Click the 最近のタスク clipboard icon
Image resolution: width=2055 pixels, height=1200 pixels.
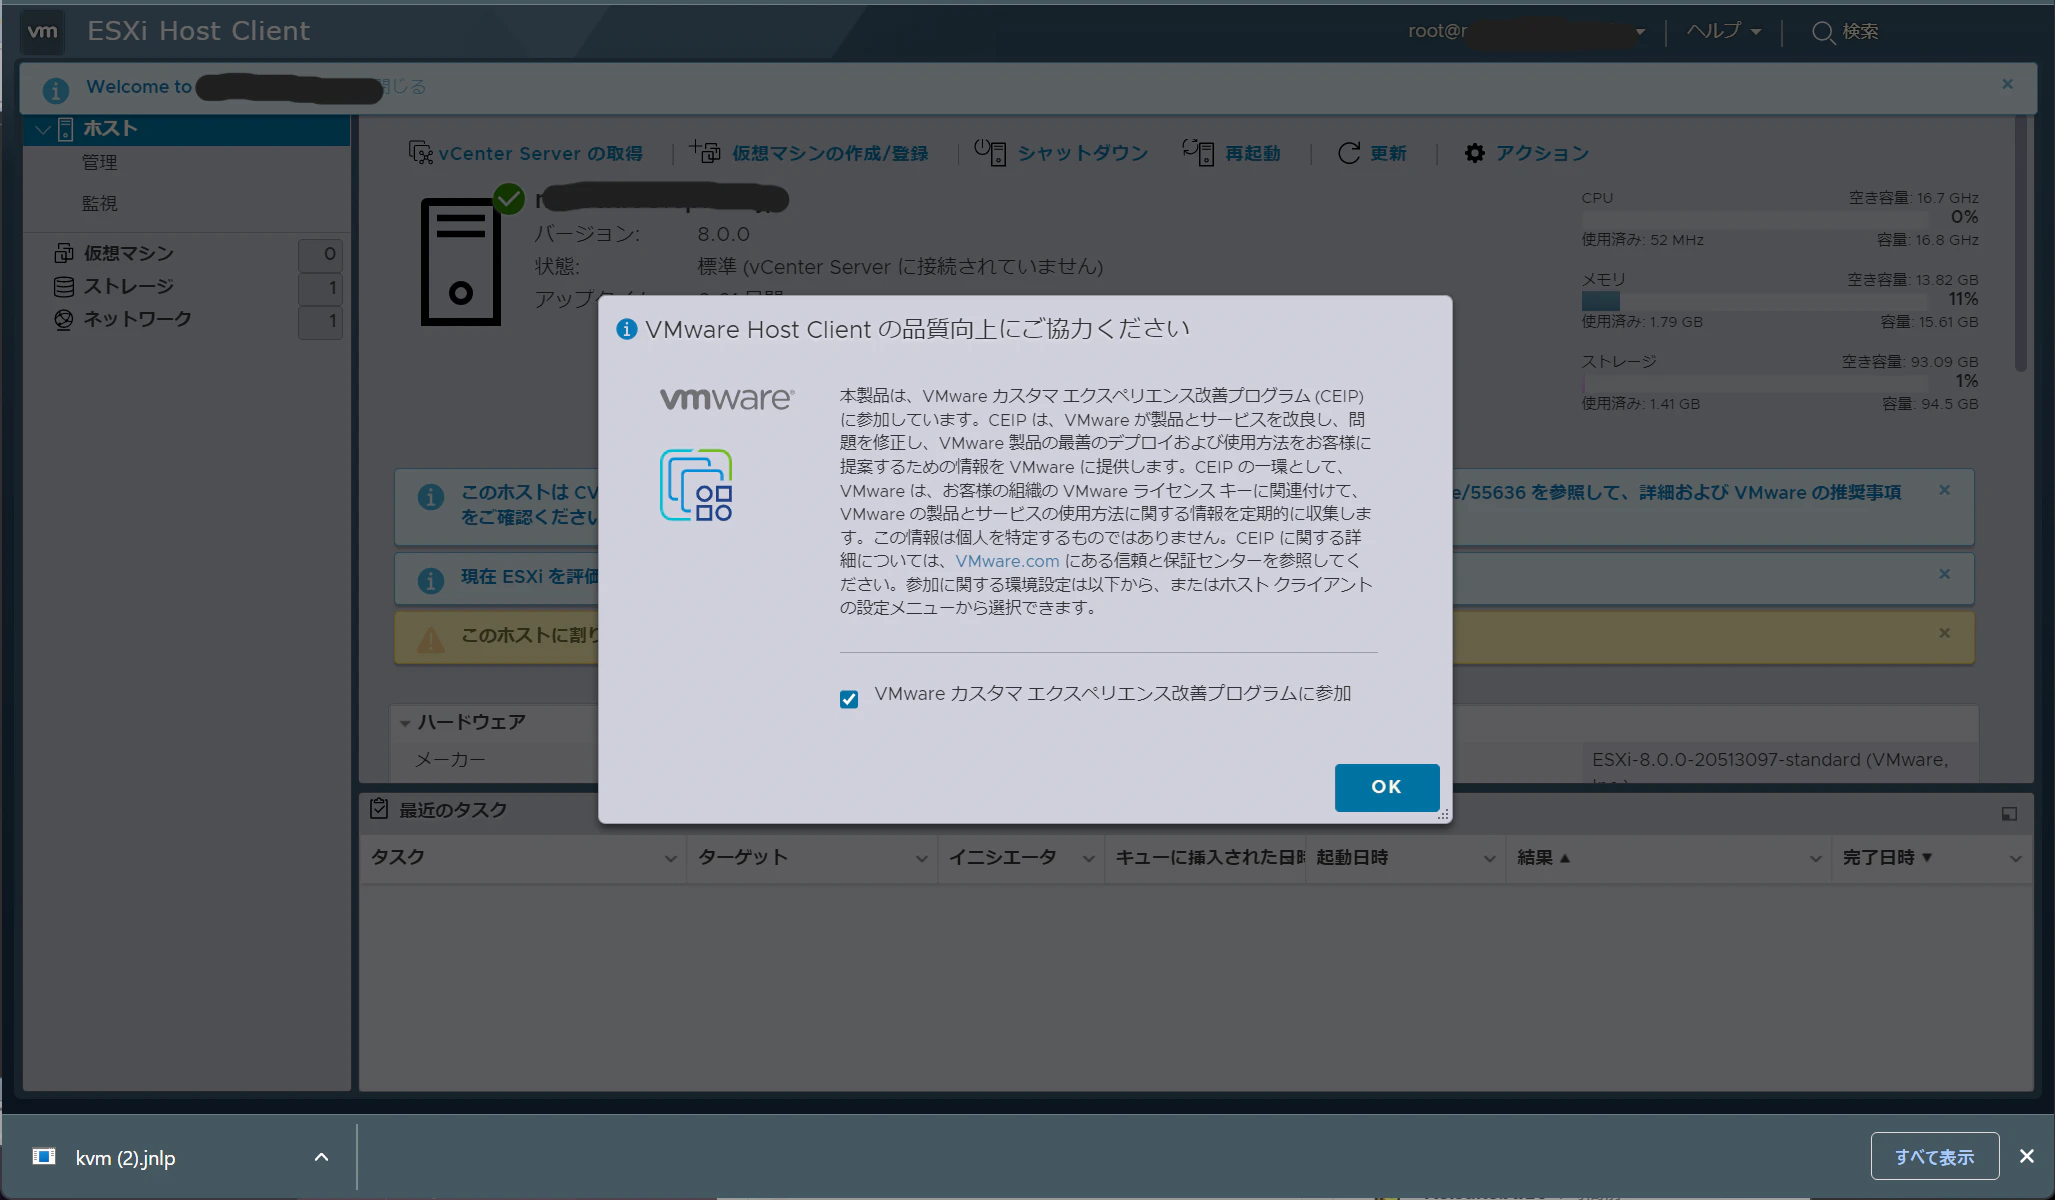pos(379,808)
